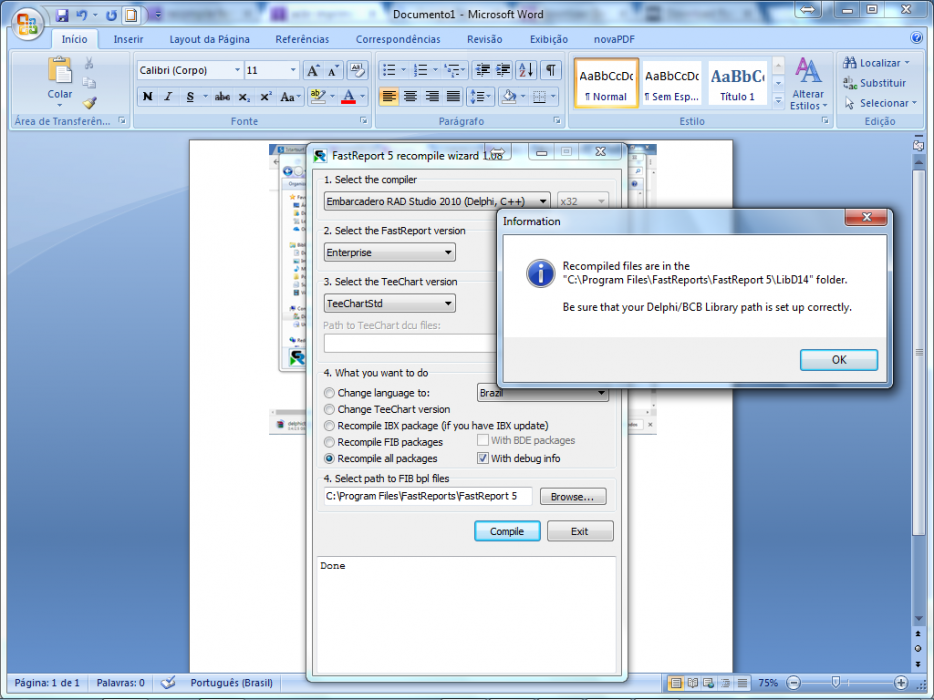This screenshot has width=934, height=700.
Task: Show paragraph marks with the pilcrow icon
Action: coord(551,70)
